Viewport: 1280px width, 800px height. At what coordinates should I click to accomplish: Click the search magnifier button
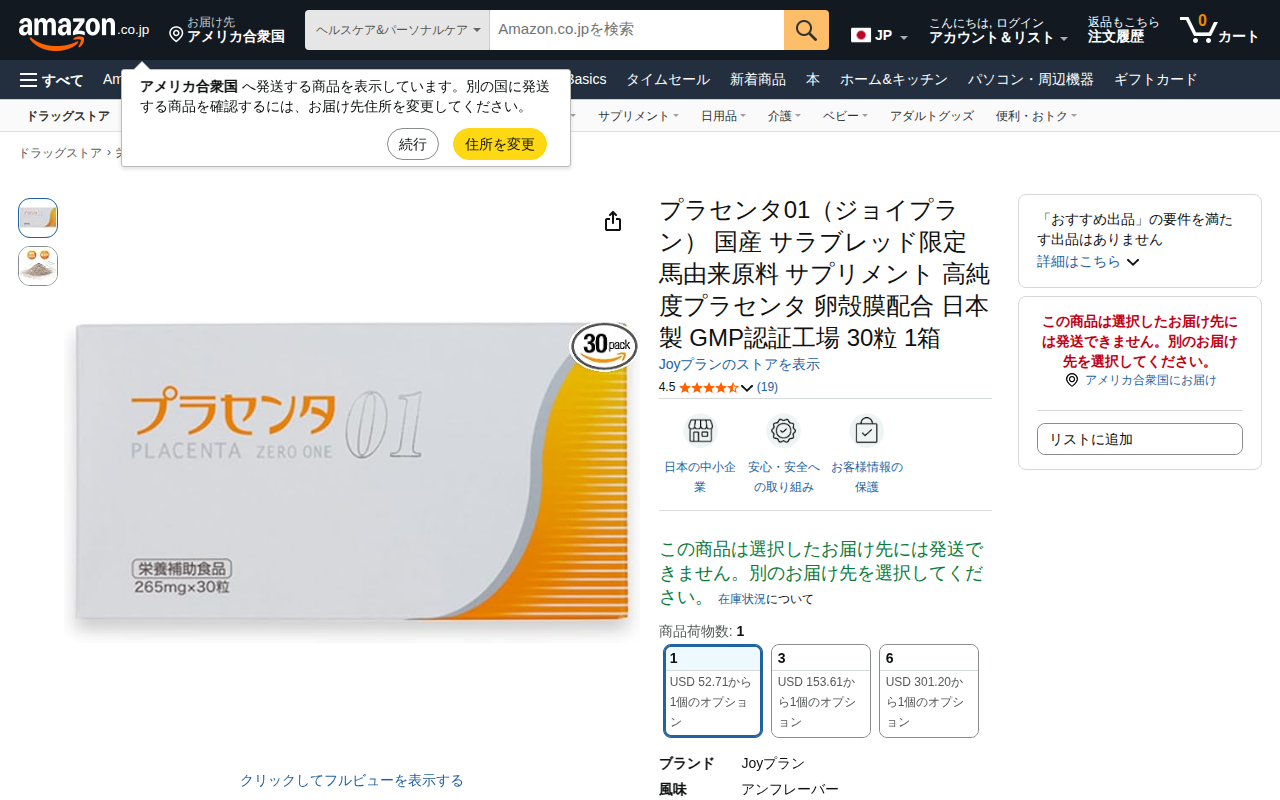(806, 30)
